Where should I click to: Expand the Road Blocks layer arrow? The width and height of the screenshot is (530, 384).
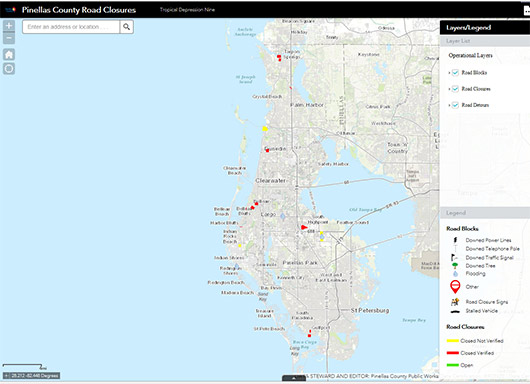click(x=449, y=73)
